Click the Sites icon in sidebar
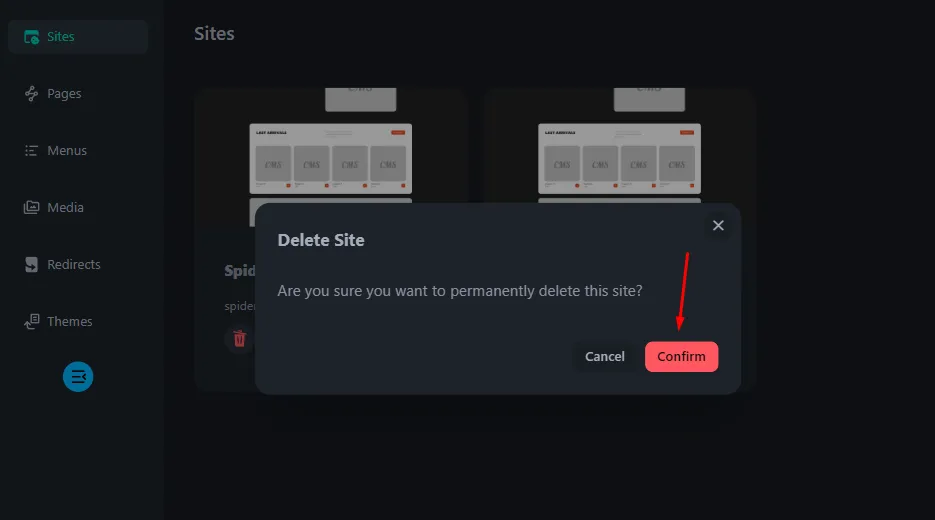 point(32,37)
